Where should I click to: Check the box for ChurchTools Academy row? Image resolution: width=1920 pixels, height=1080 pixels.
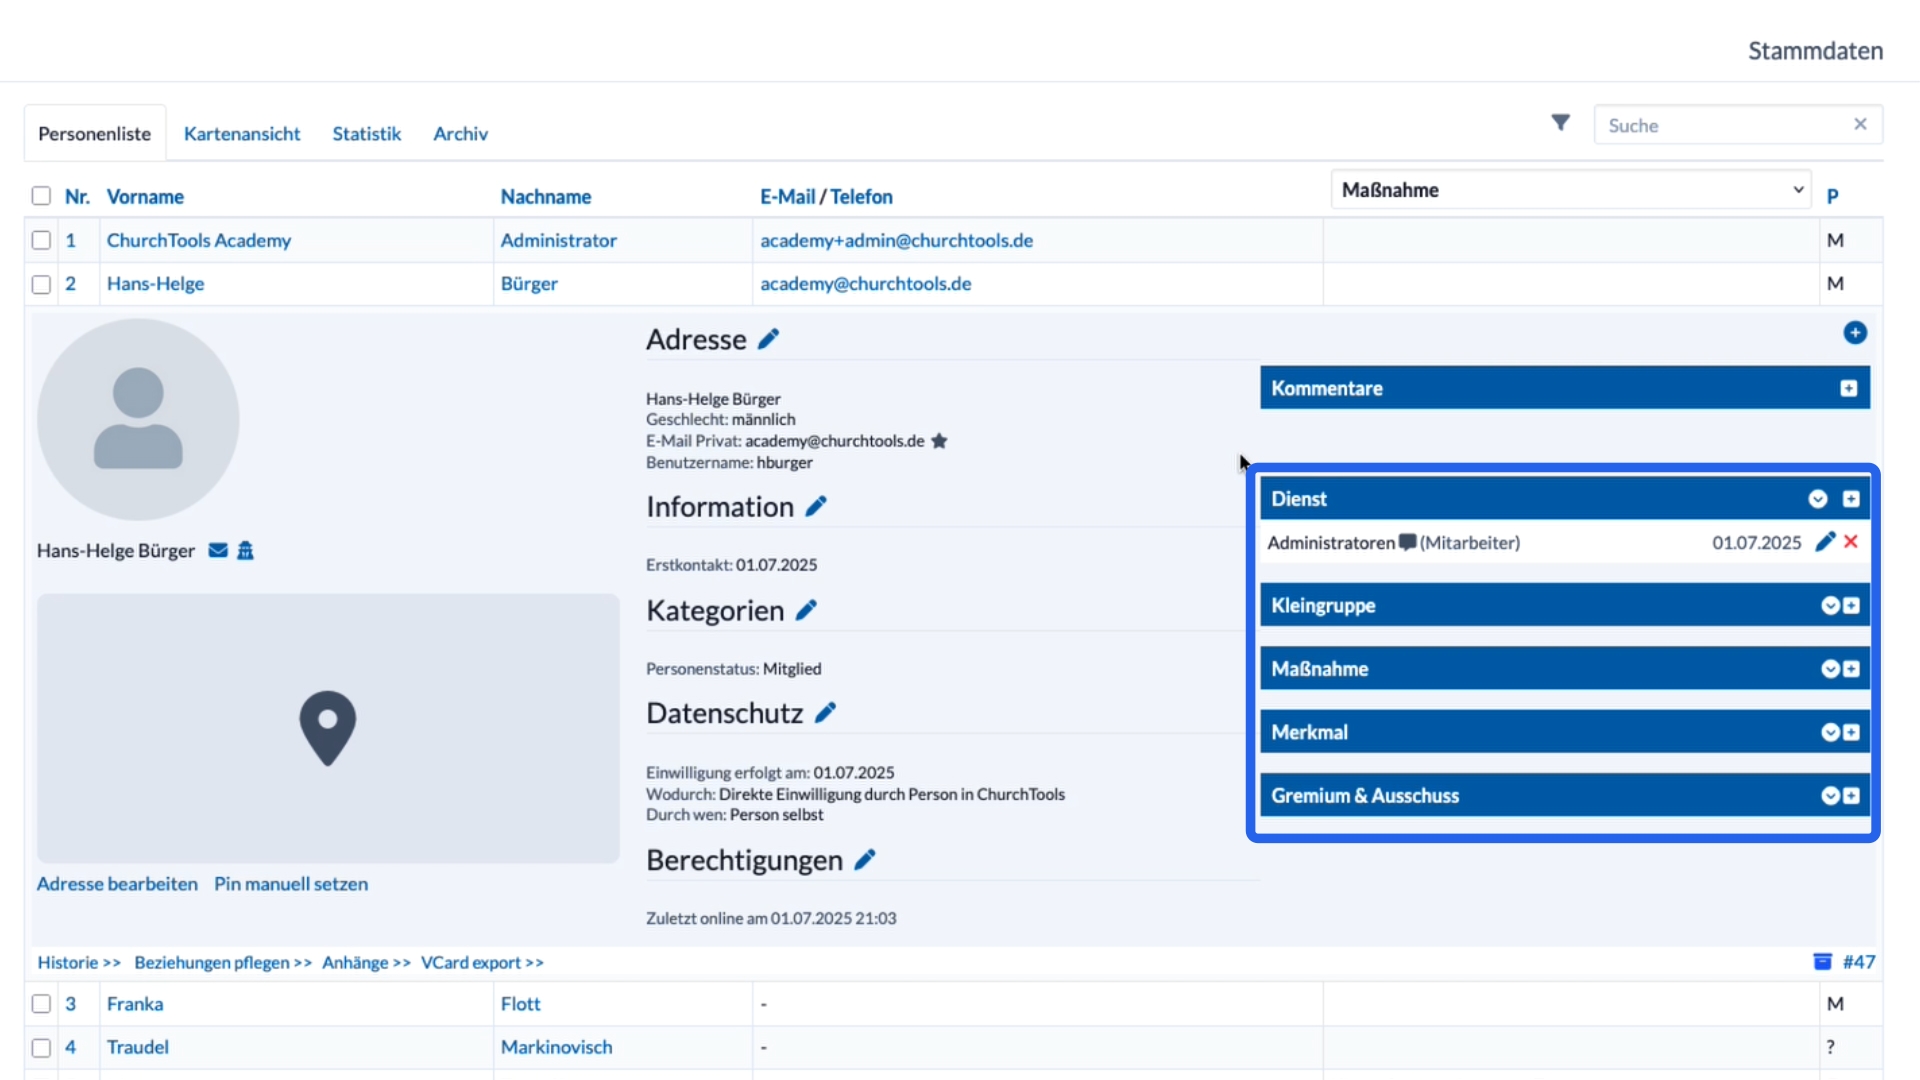tap(41, 240)
